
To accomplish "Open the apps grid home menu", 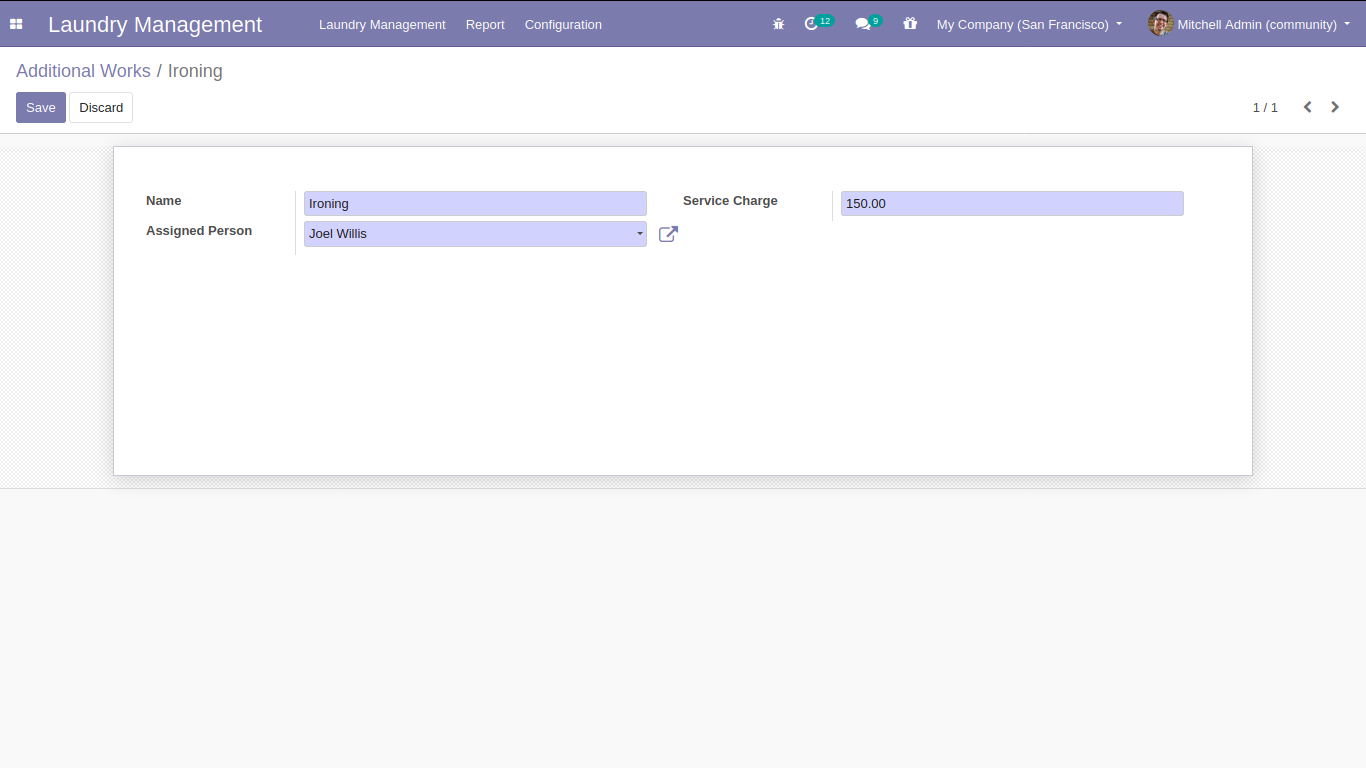I will coord(16,24).
